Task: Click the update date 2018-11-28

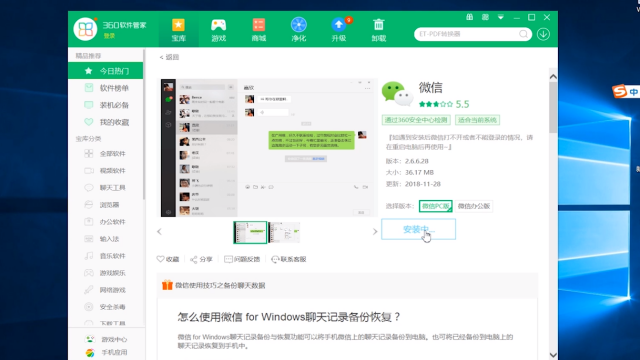Action: coord(423,184)
